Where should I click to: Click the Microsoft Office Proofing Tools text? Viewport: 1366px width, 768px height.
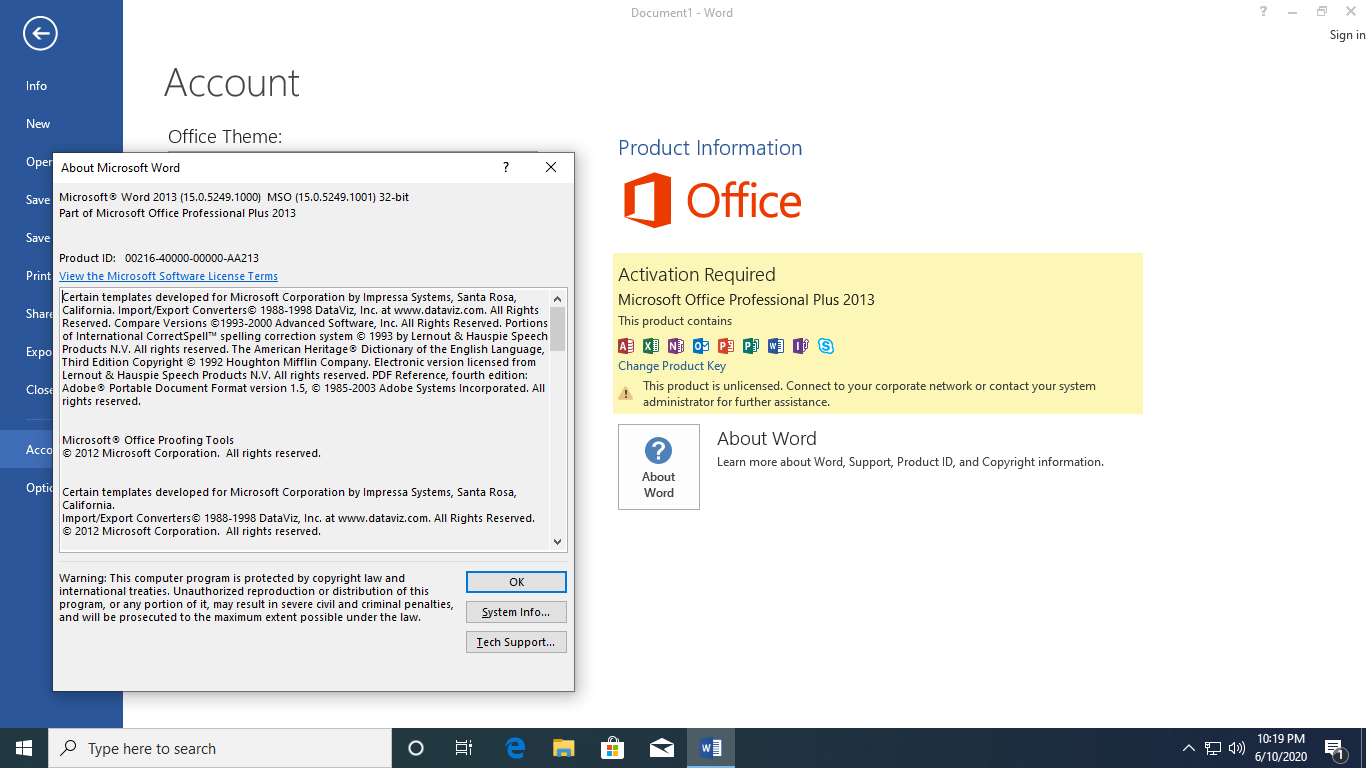148,440
